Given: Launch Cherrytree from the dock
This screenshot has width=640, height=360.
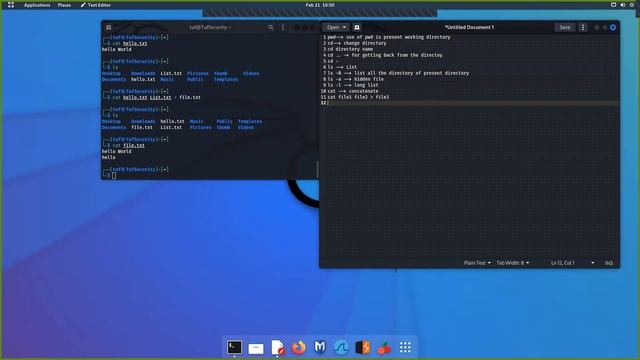Looking at the screenshot, I should tap(384, 348).
